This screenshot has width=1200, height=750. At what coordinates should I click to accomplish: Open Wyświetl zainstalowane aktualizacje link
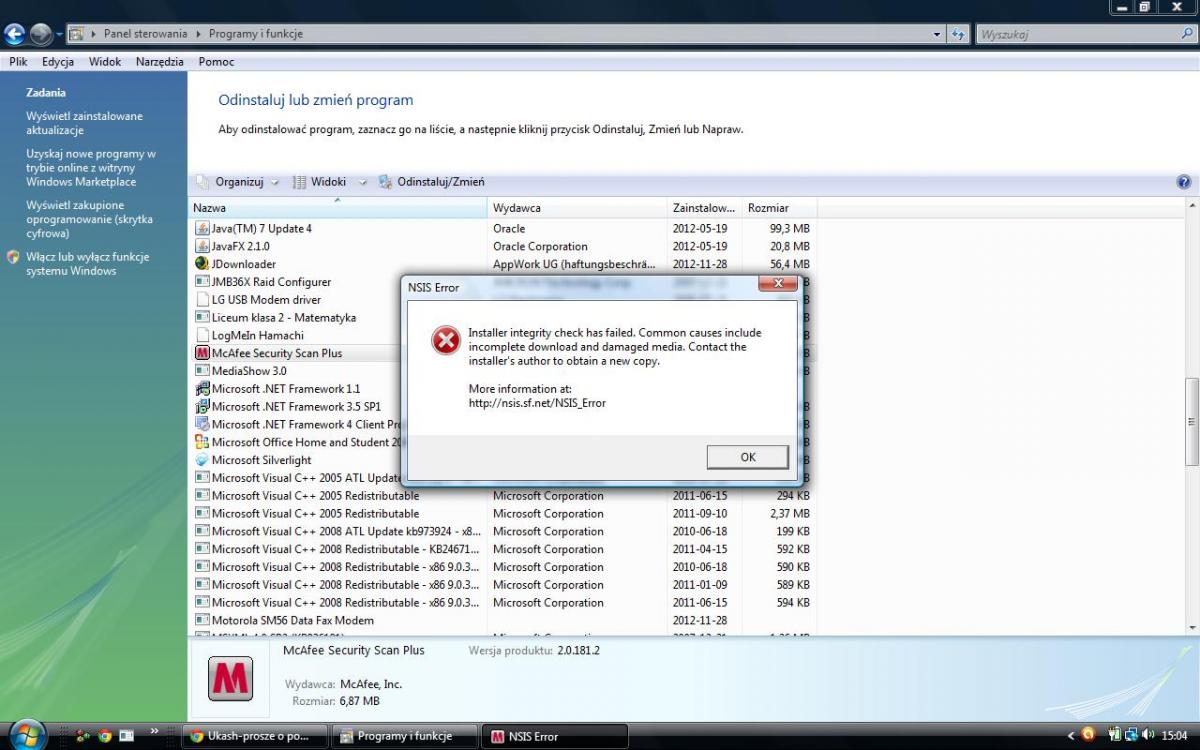coord(84,123)
